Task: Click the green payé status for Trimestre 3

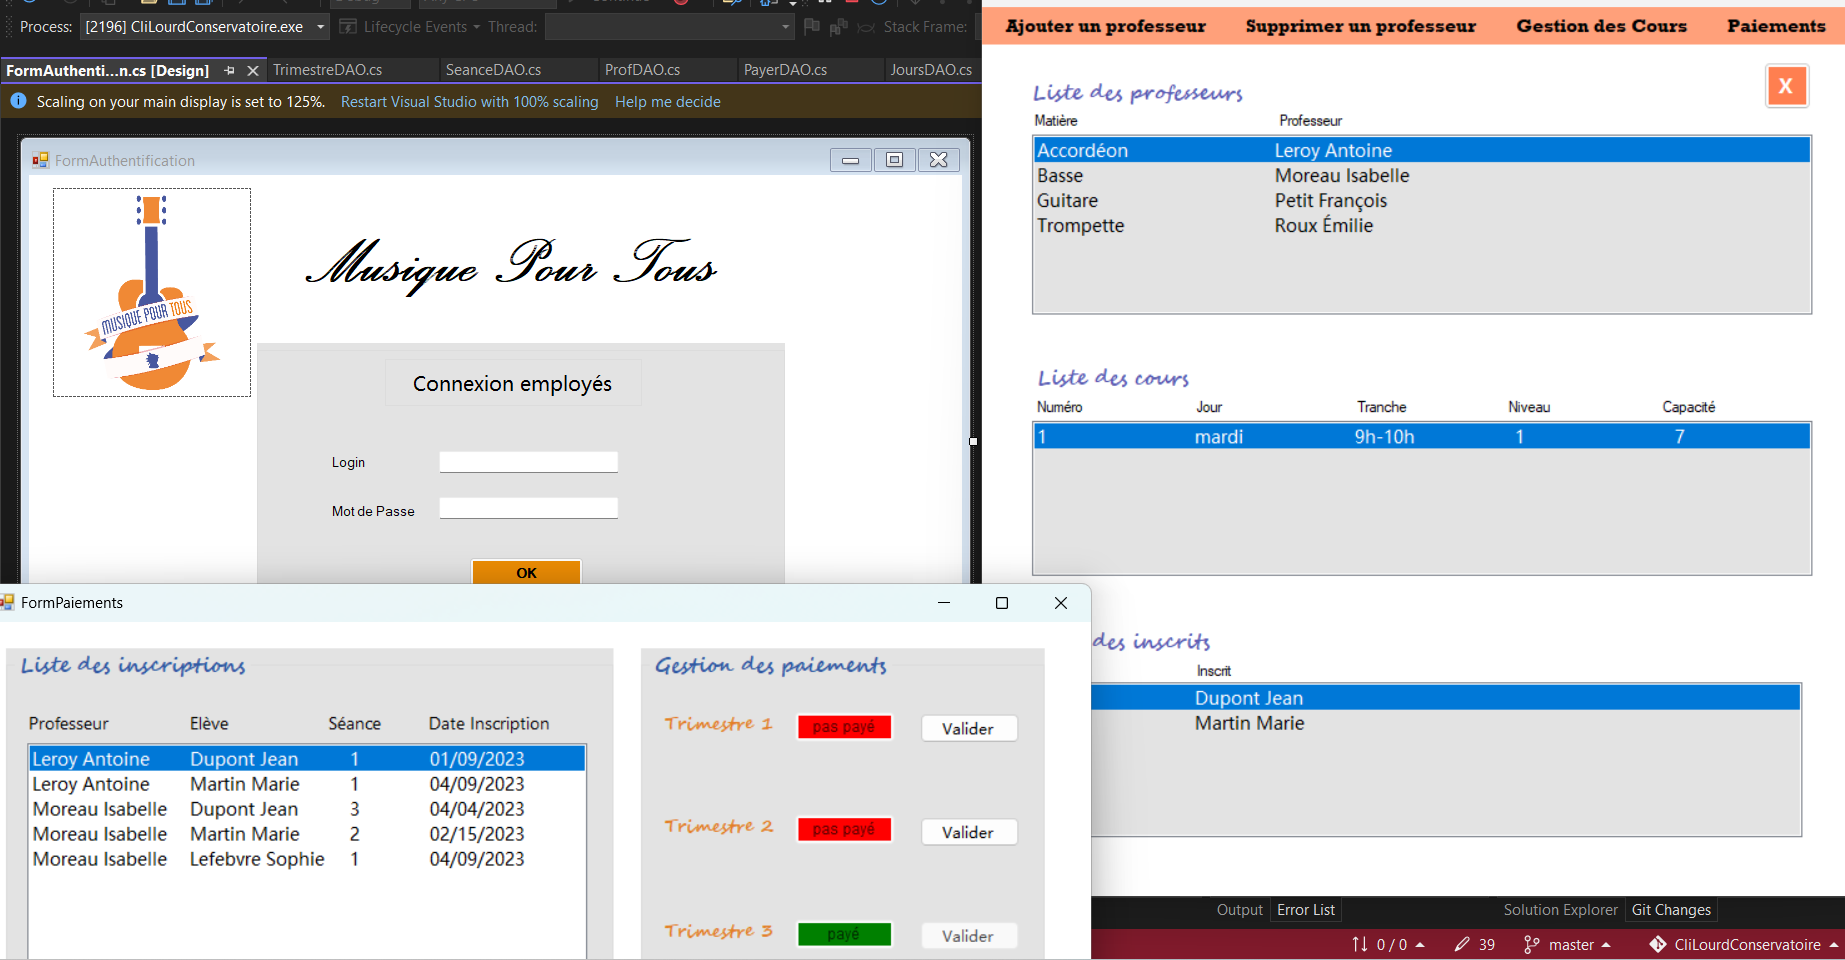Action: click(844, 934)
